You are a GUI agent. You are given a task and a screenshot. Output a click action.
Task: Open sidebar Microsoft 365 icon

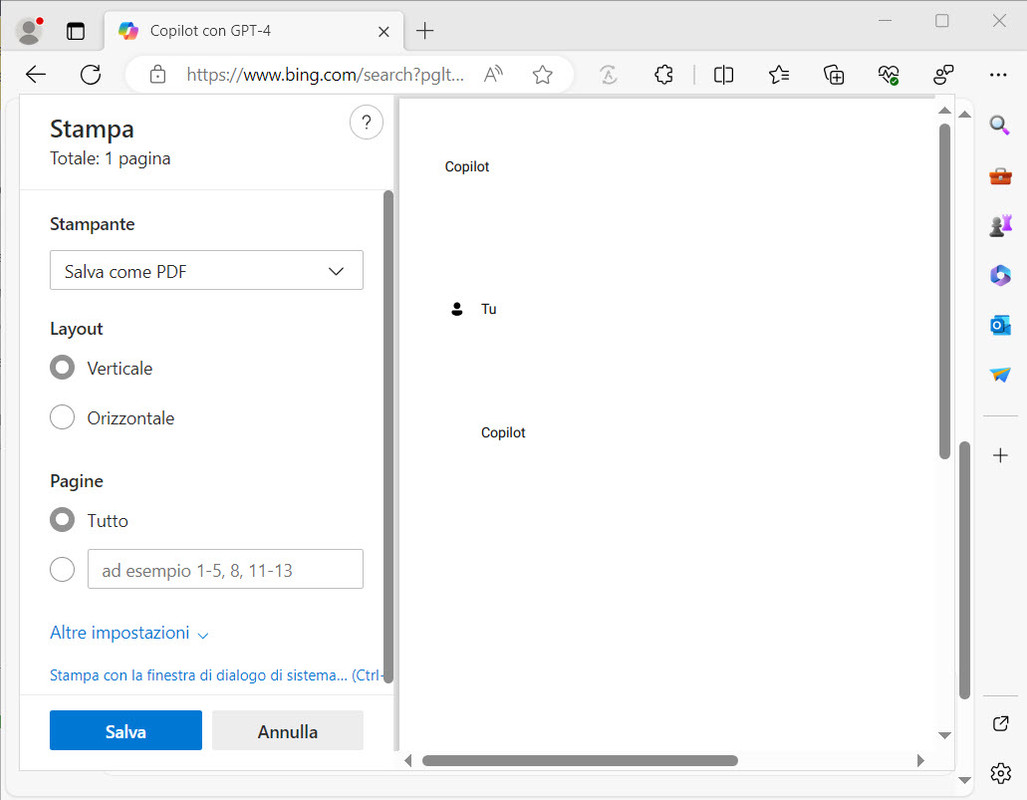point(1000,275)
